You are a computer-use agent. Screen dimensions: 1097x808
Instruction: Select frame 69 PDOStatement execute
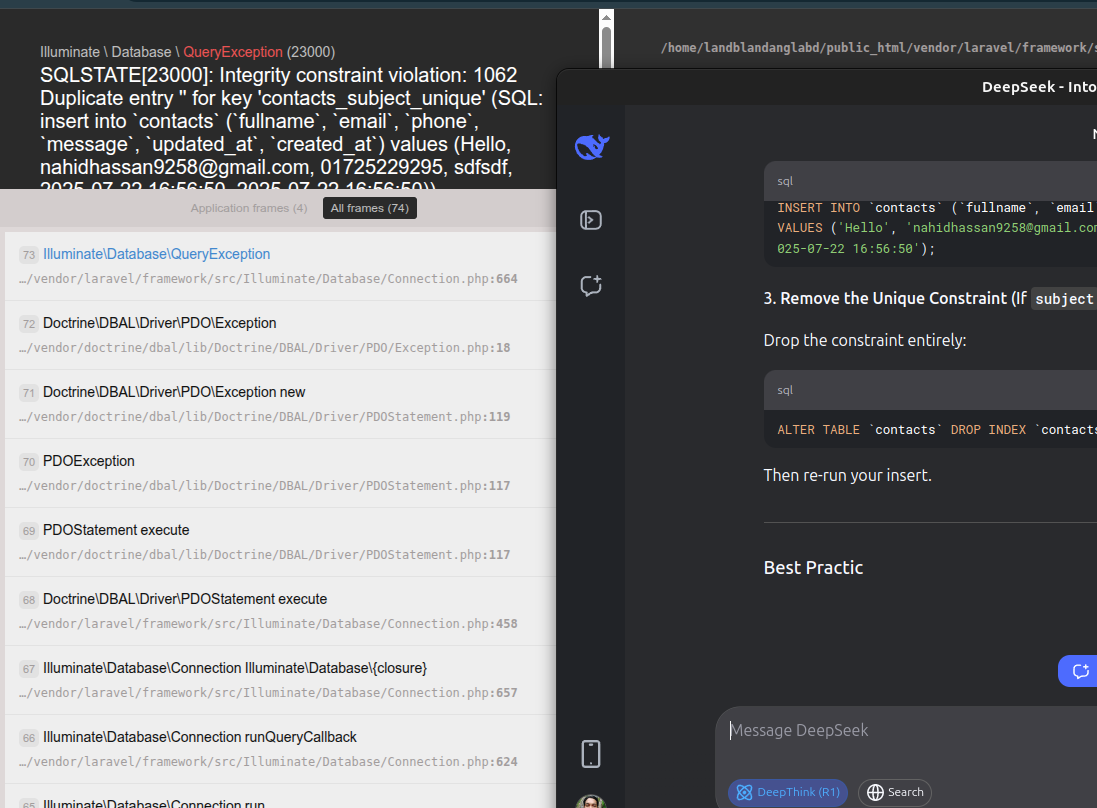pos(116,530)
